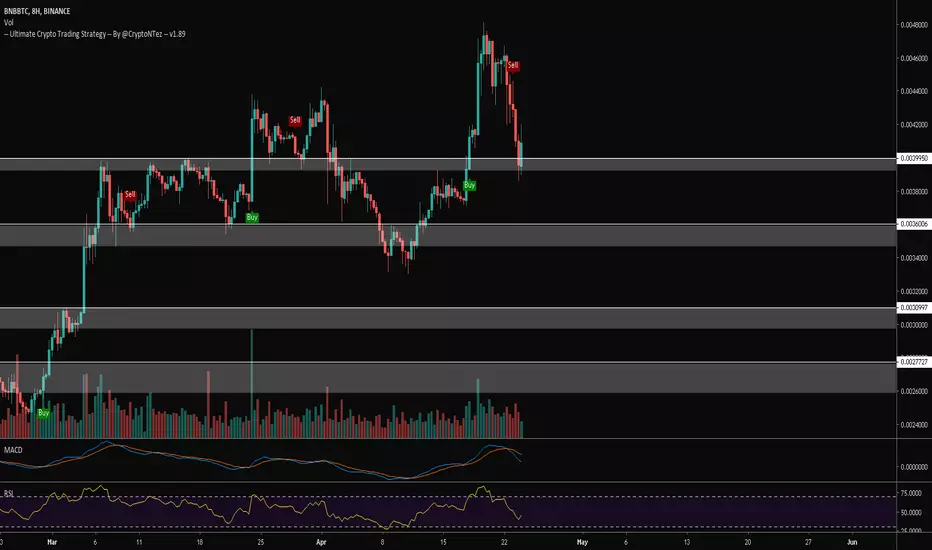Click the Apr label on the time axis
Screen dimensions: 932x550
322,542
